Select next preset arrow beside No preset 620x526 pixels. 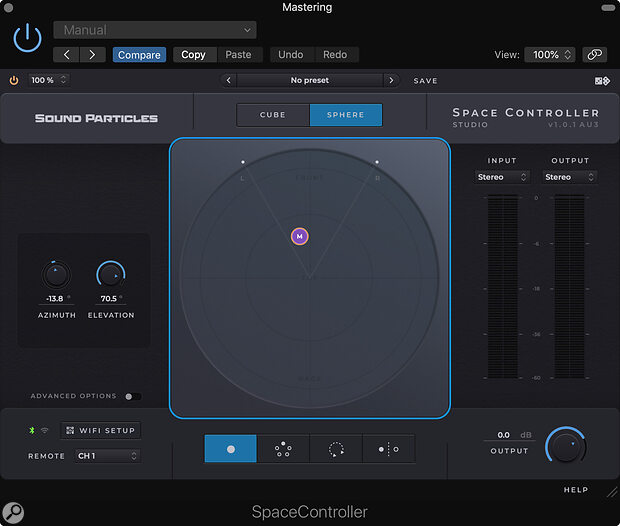[391, 80]
